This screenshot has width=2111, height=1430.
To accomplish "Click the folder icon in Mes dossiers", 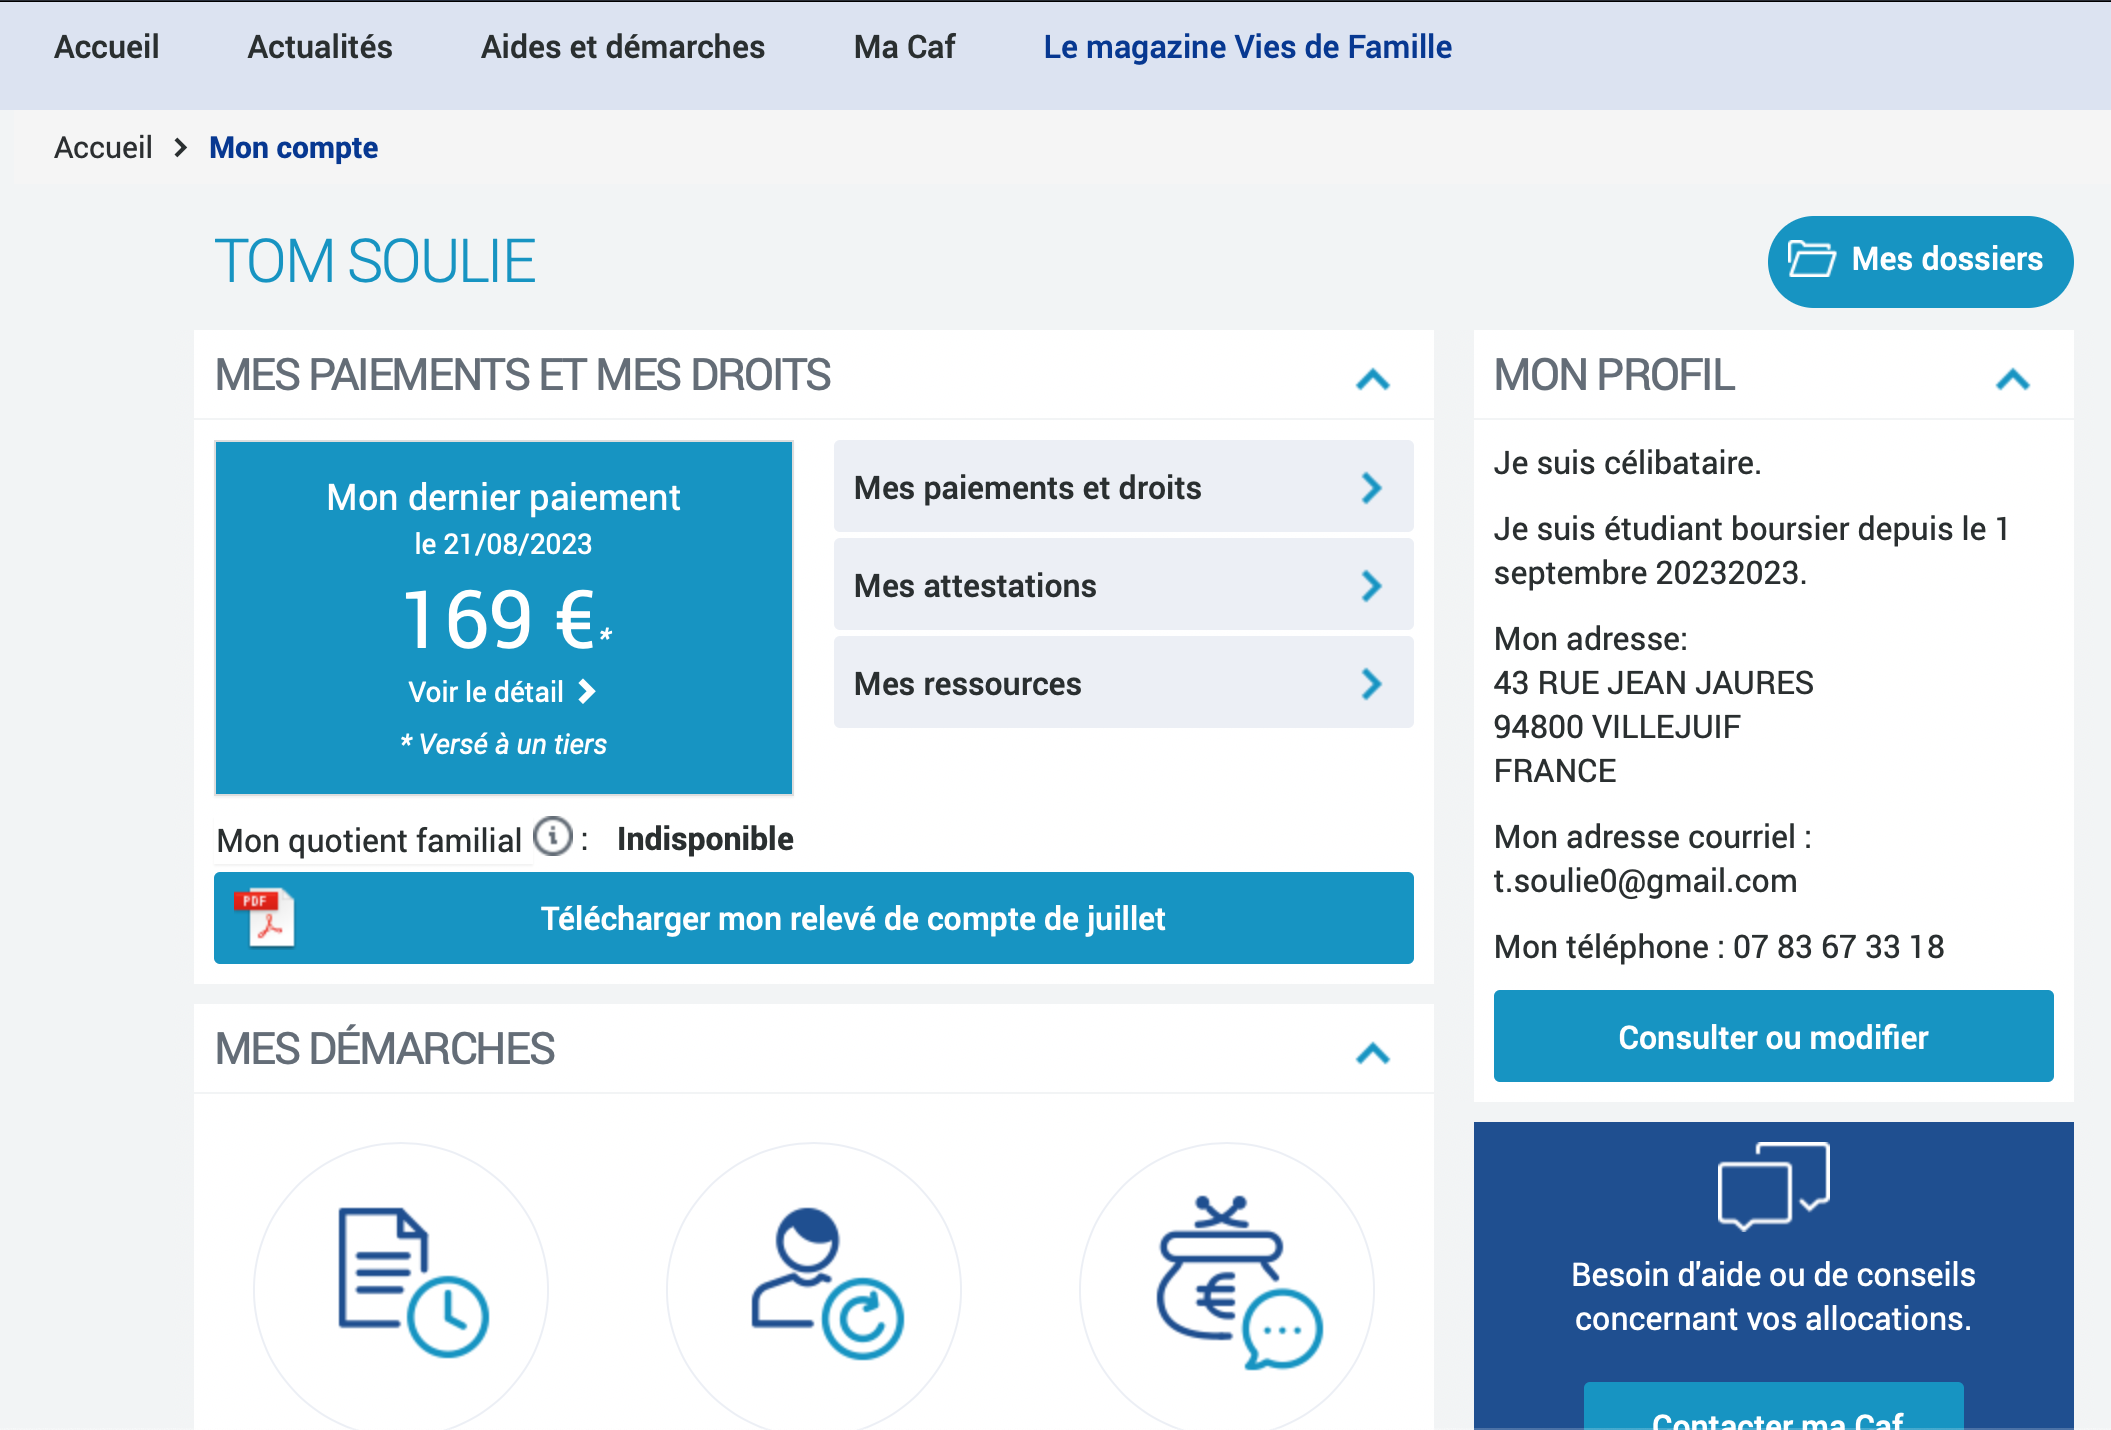I will point(1811,259).
